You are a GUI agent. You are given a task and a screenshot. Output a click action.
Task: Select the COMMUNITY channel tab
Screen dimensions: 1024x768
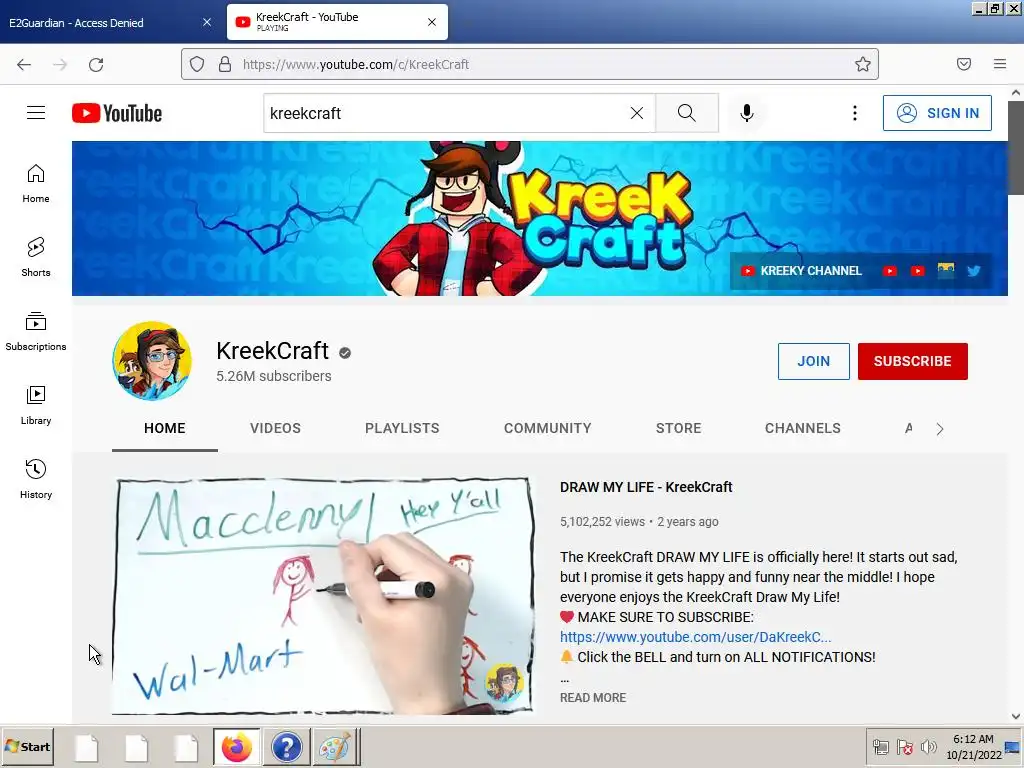(x=547, y=428)
